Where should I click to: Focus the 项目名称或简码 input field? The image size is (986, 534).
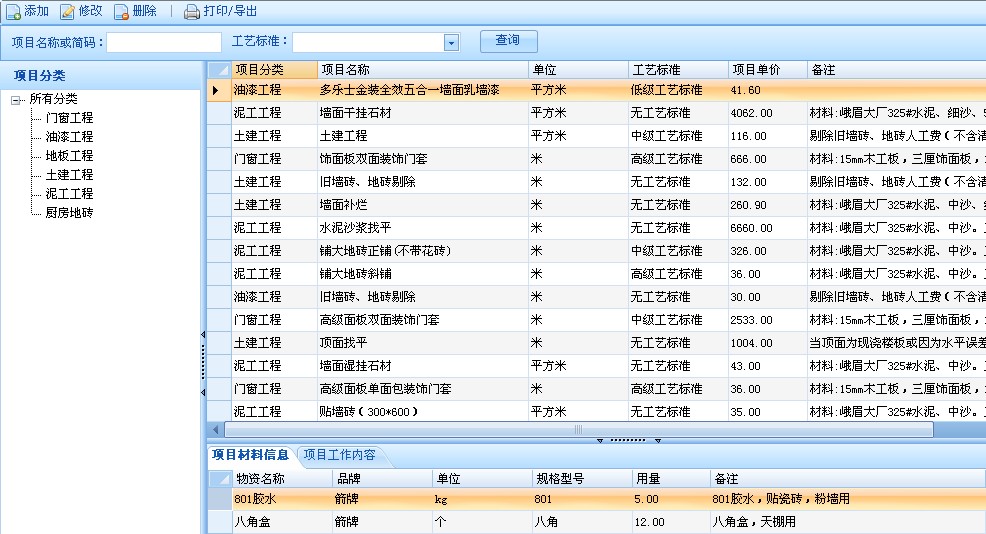164,43
